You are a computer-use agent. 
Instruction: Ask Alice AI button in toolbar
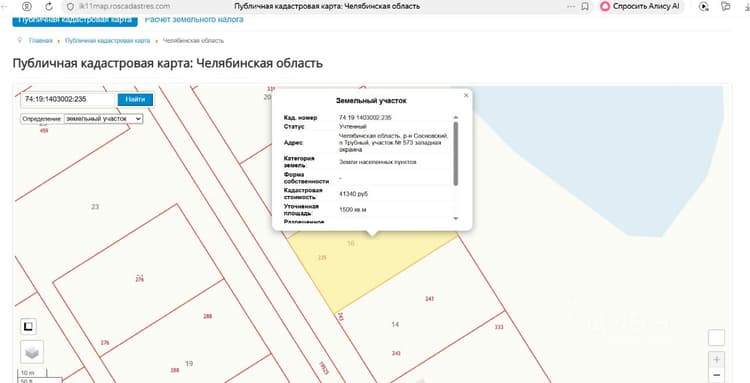pyautogui.click(x=641, y=6)
